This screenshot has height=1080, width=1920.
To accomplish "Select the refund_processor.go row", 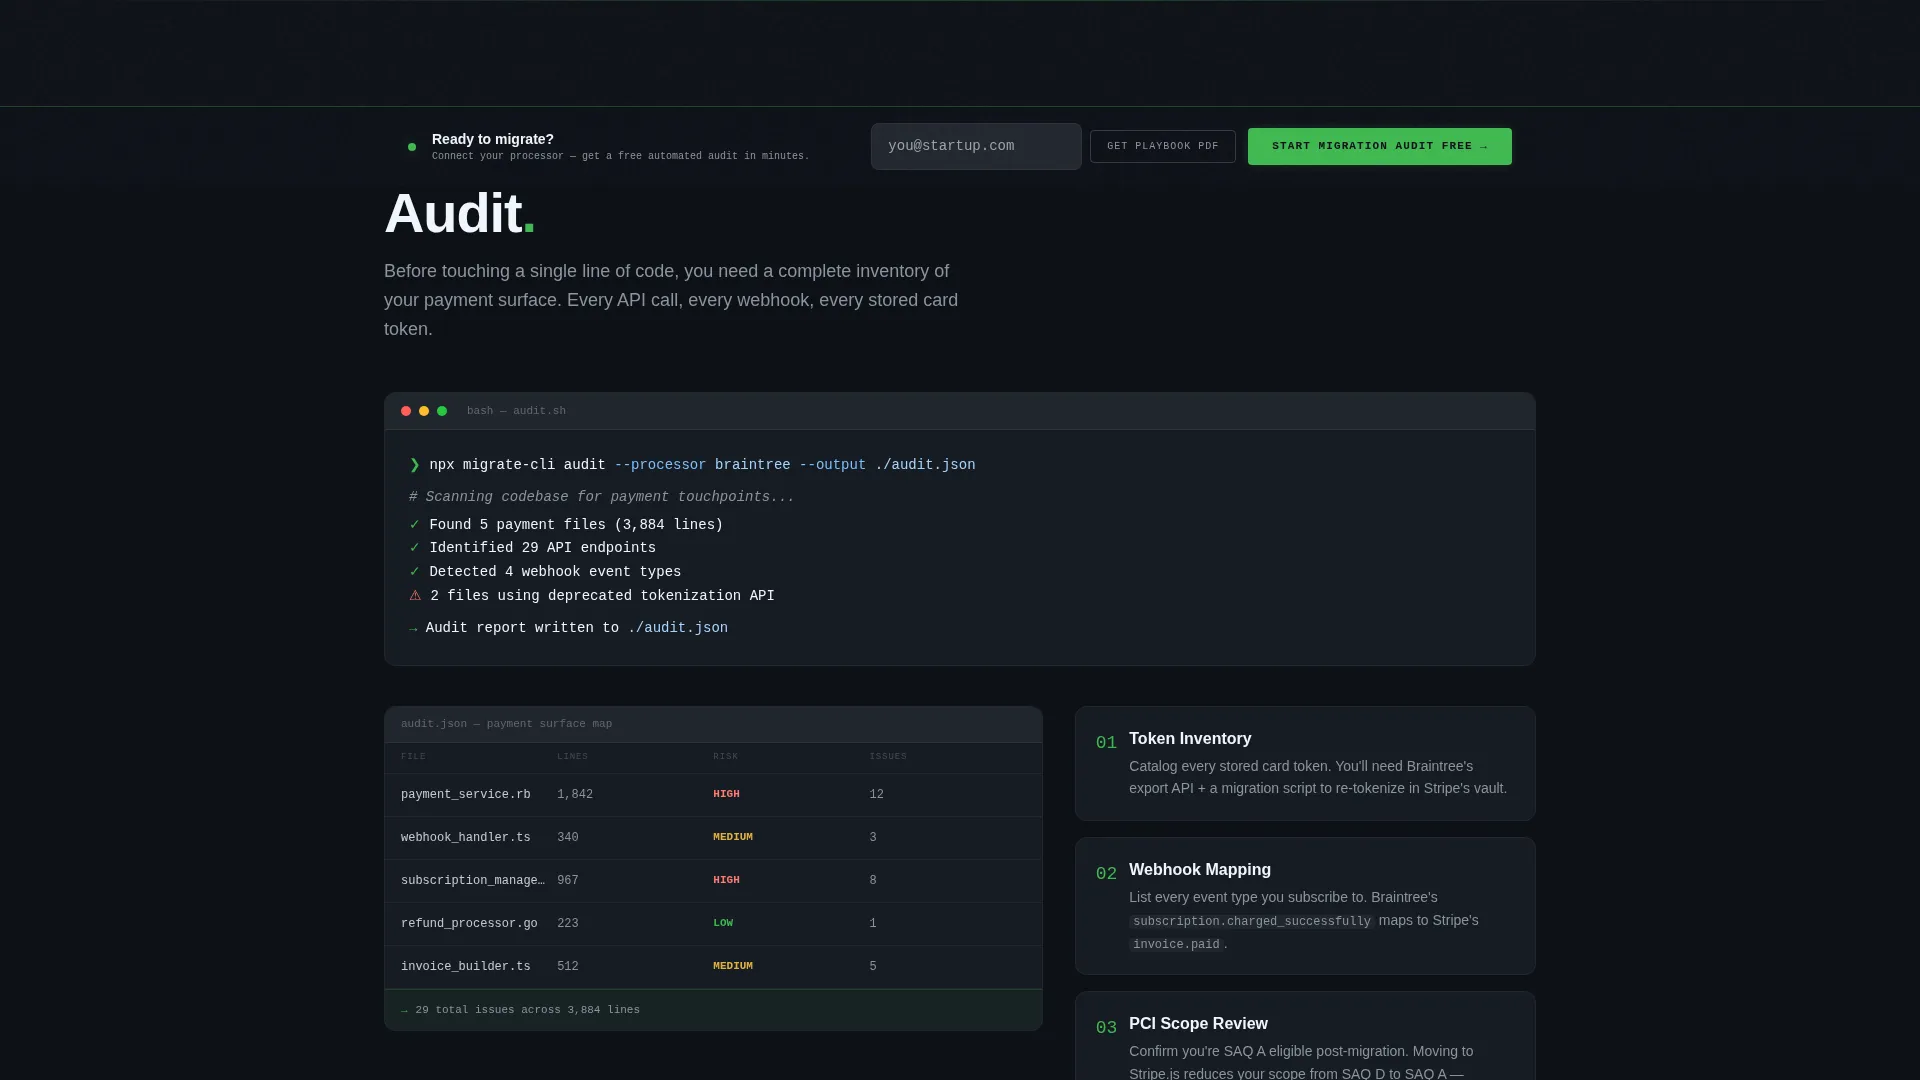I will [713, 924].
